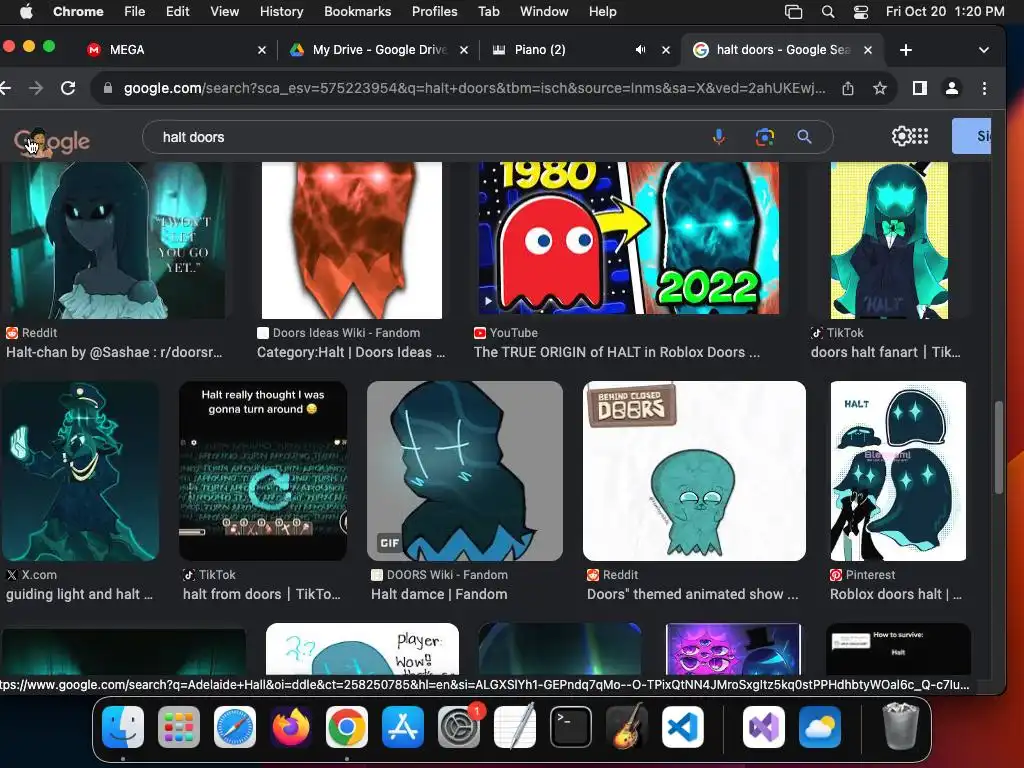Click the microphone voice search icon

718,137
